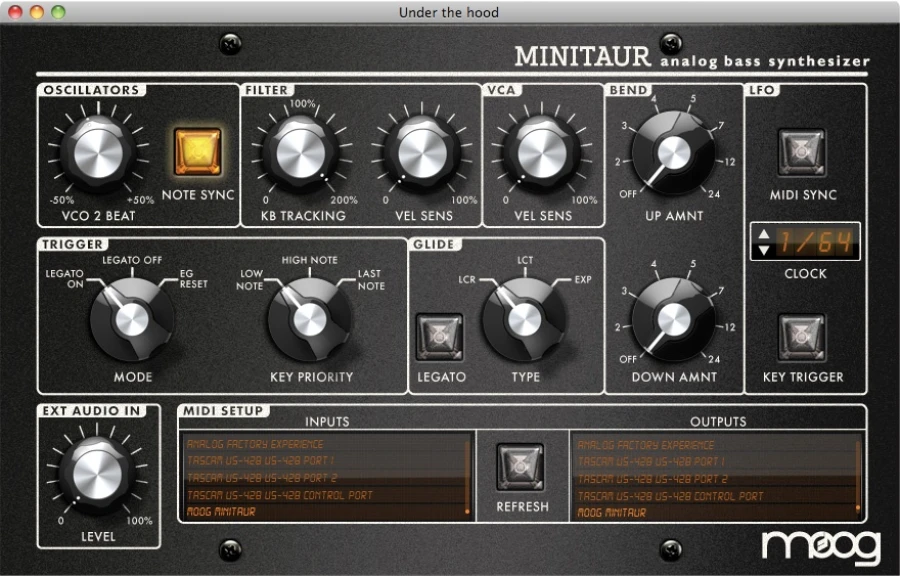900x576 pixels.
Task: Toggle the LFO MIDI SYNC button
Action: coord(802,152)
